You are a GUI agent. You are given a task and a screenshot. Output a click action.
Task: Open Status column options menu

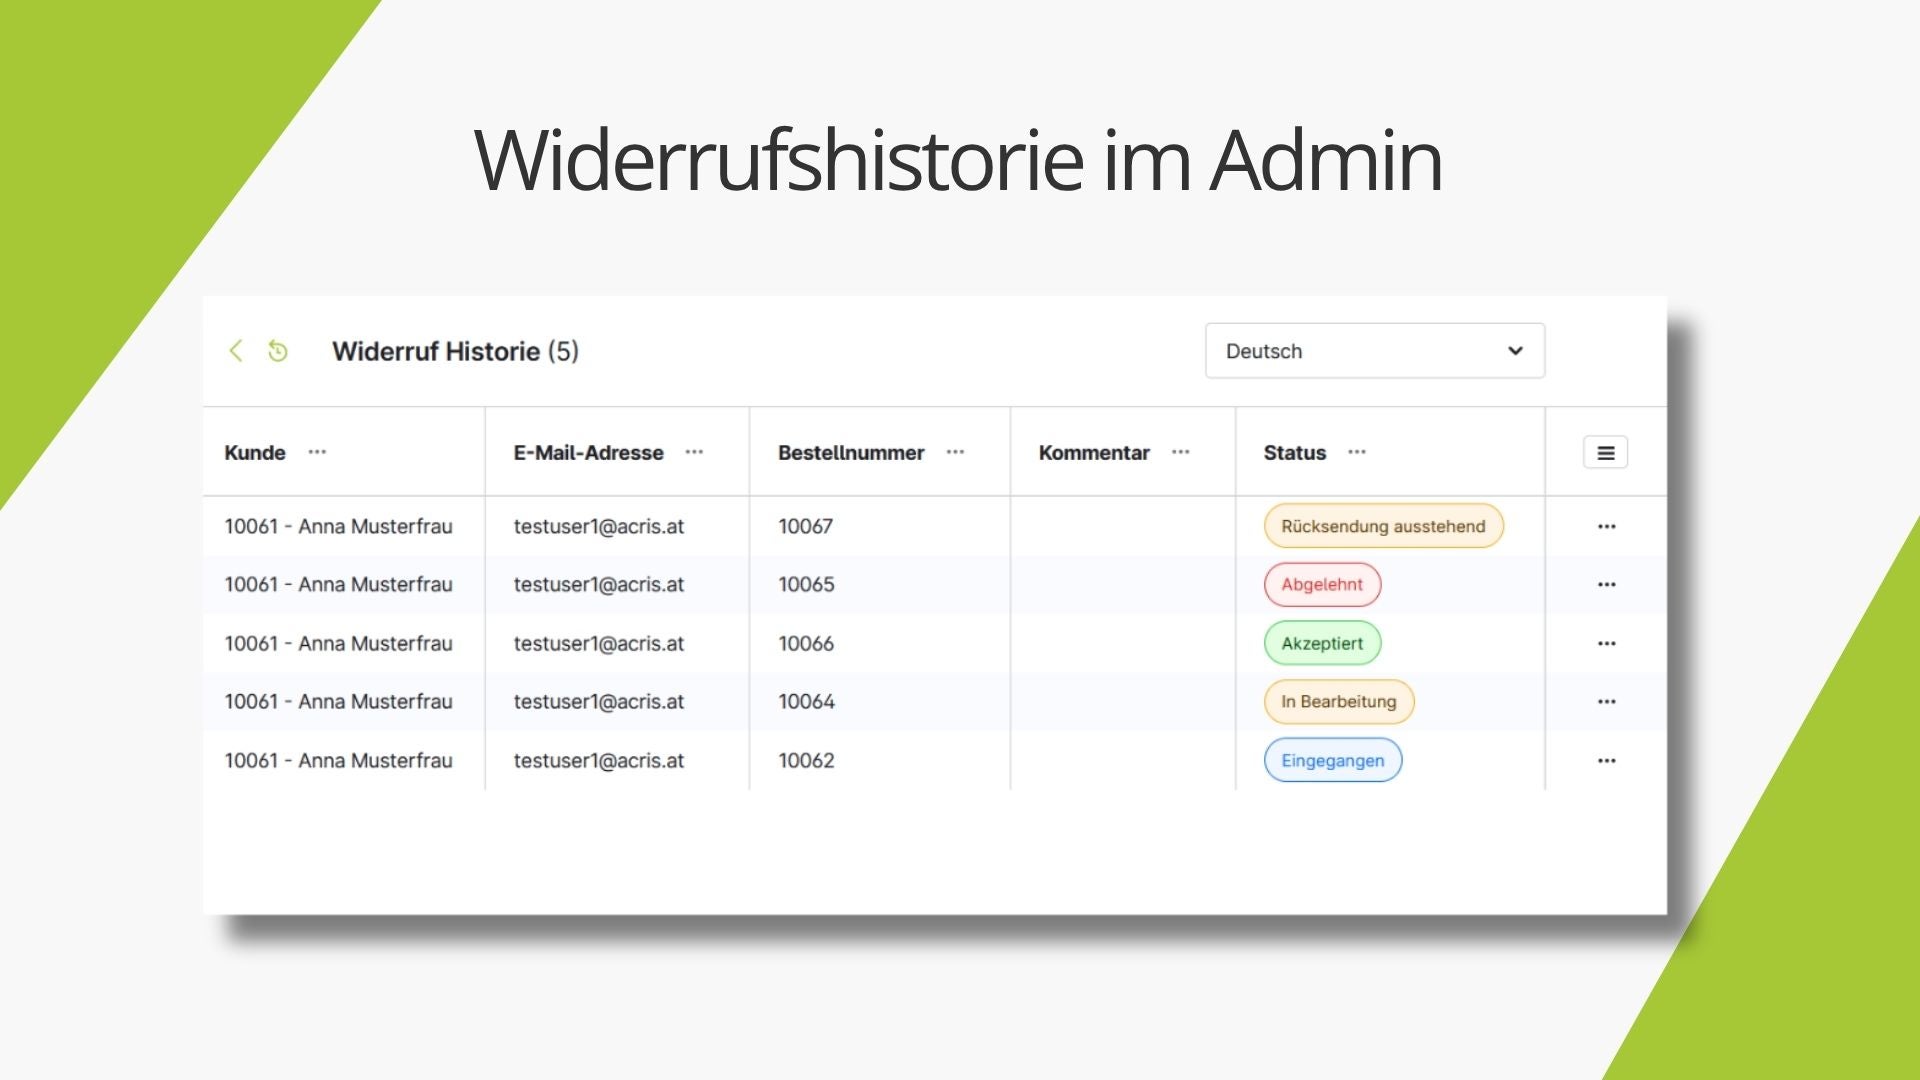(1357, 452)
